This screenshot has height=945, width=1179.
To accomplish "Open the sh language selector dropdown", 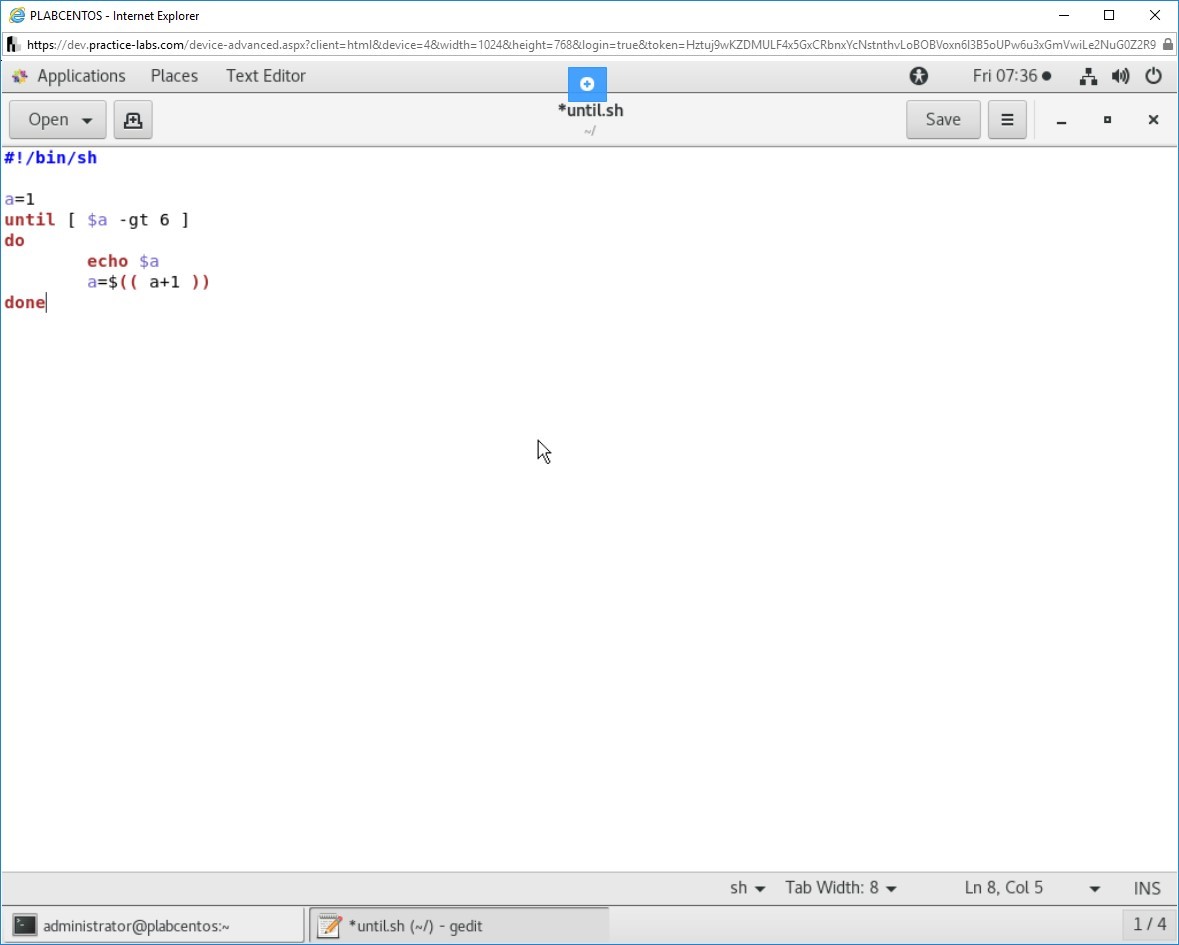I will (x=747, y=888).
